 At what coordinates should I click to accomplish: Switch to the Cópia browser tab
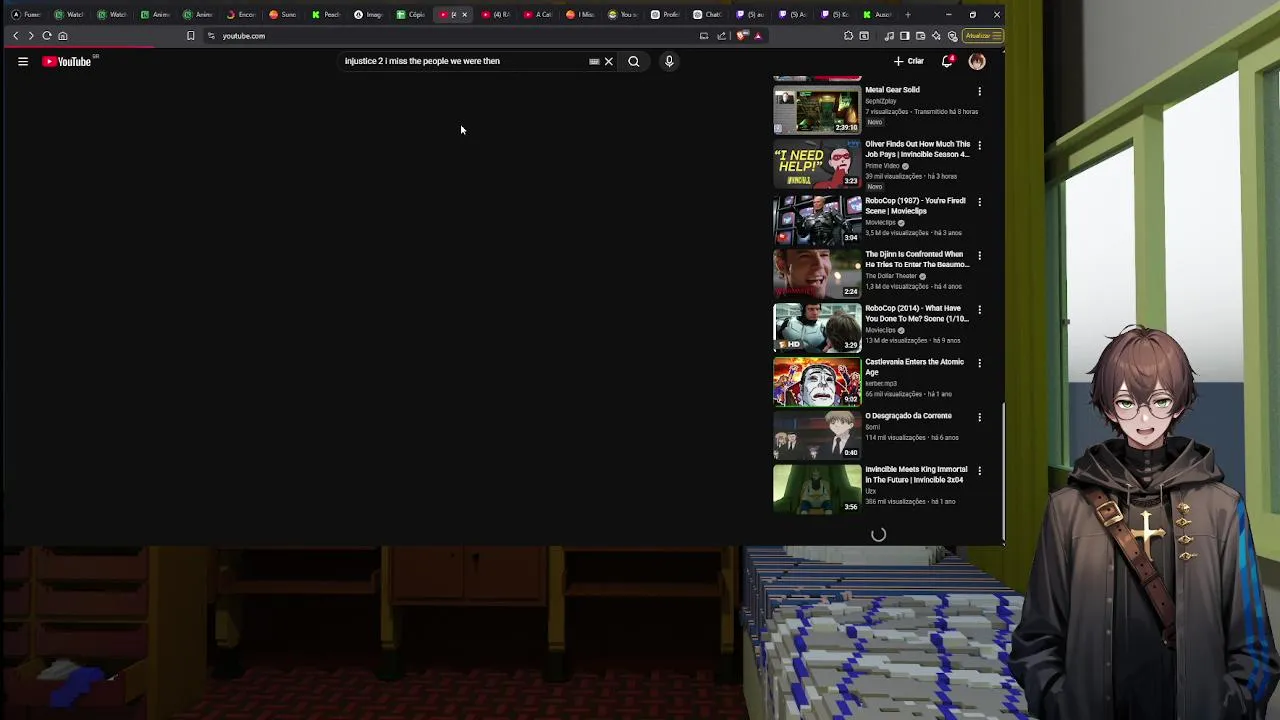tap(410, 15)
